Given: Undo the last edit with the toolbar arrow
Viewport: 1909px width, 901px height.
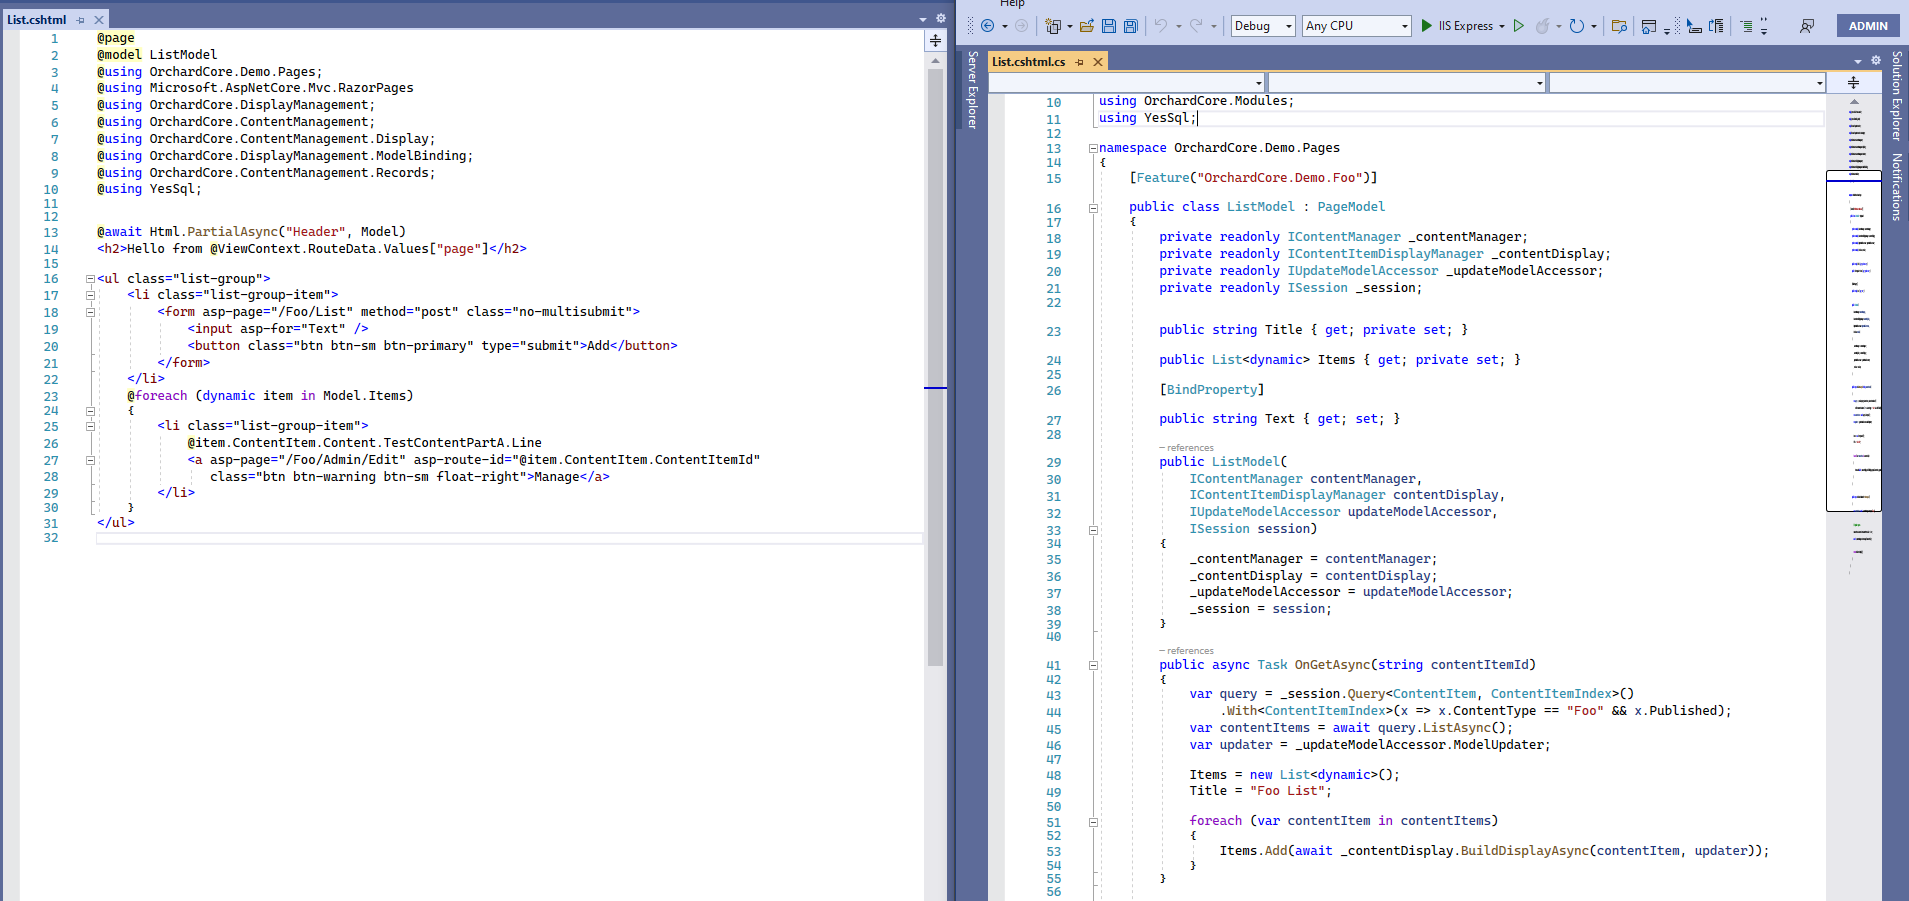Looking at the screenshot, I should [x=1161, y=26].
